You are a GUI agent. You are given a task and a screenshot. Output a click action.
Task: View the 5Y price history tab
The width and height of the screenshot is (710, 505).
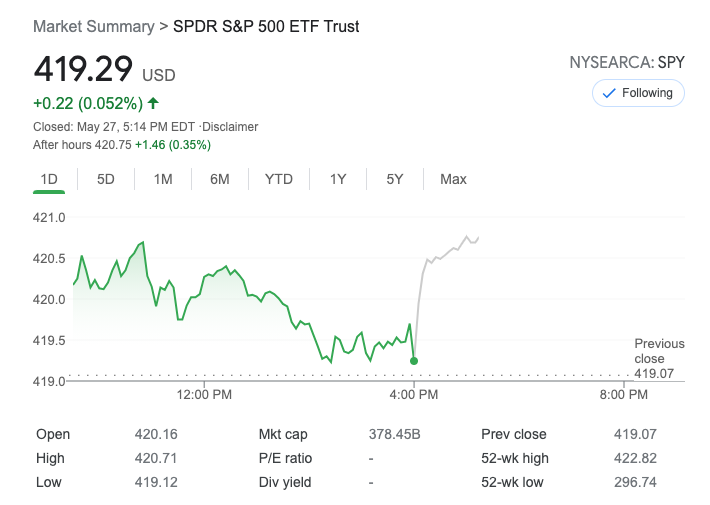395,179
